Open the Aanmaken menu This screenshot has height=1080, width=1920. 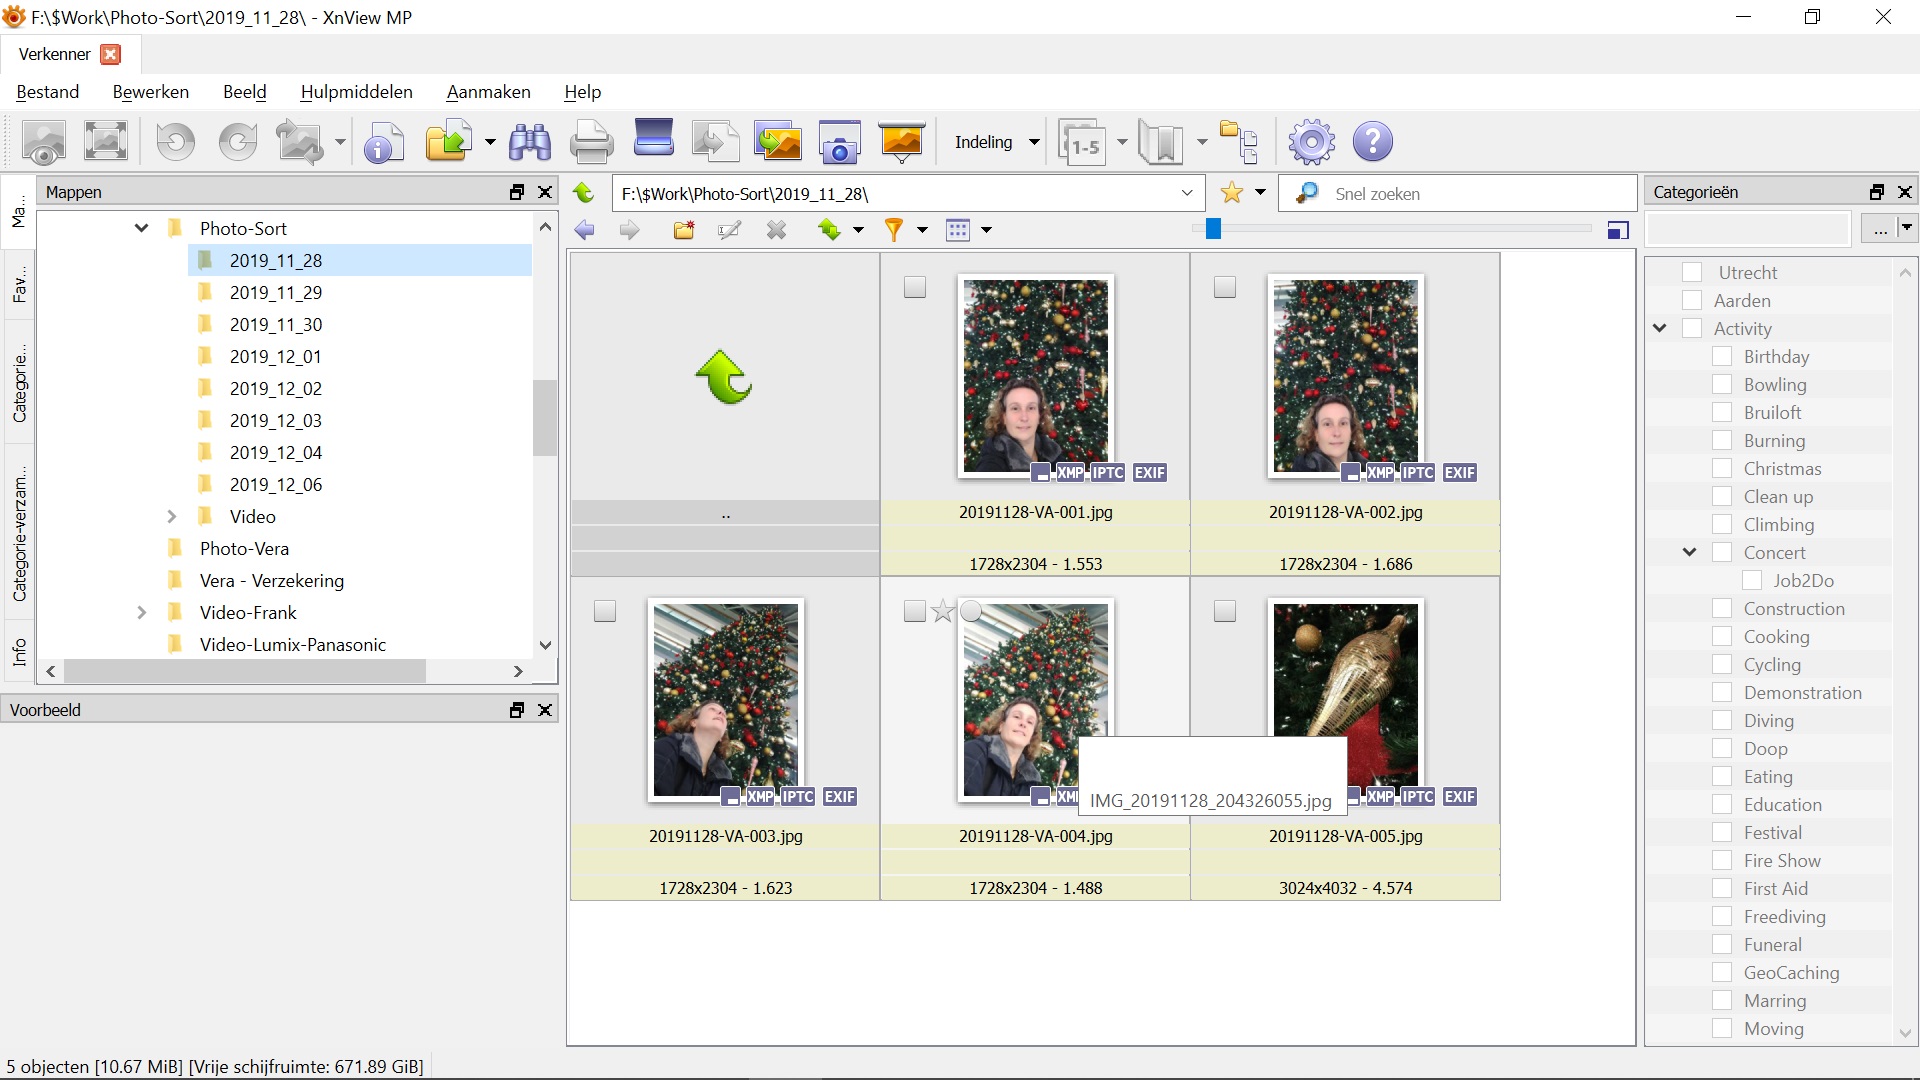coord(488,92)
